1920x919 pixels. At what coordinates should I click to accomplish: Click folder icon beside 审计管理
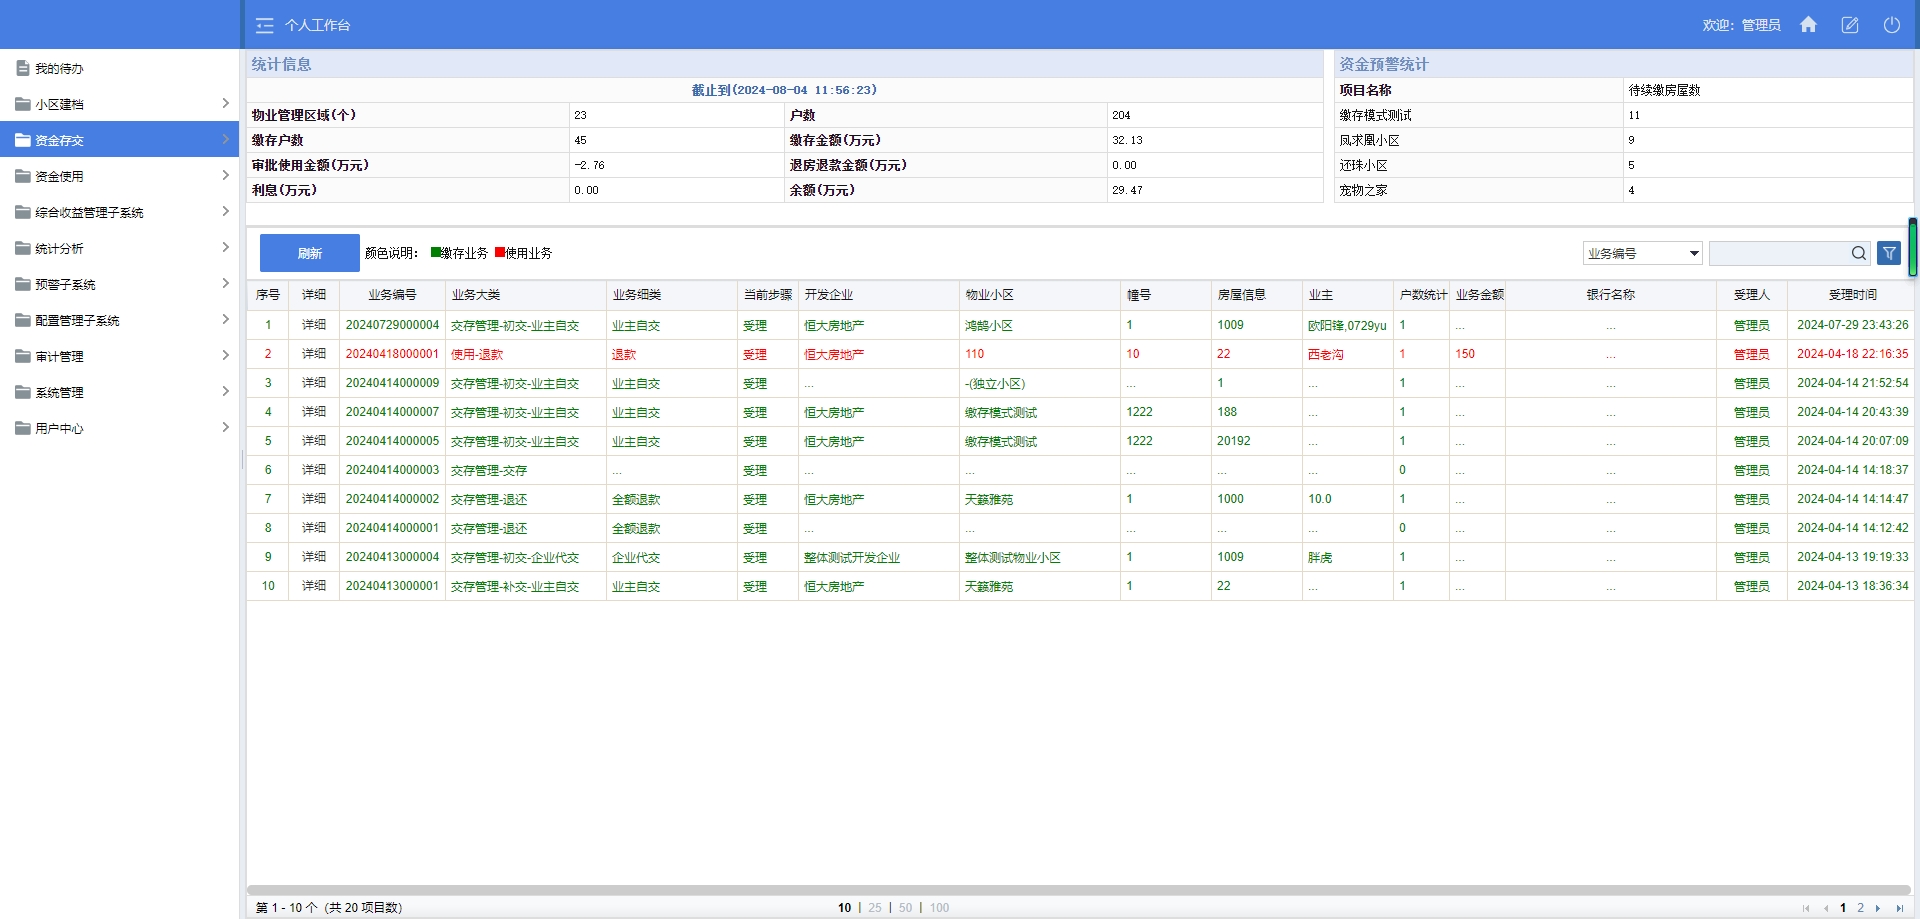point(23,356)
